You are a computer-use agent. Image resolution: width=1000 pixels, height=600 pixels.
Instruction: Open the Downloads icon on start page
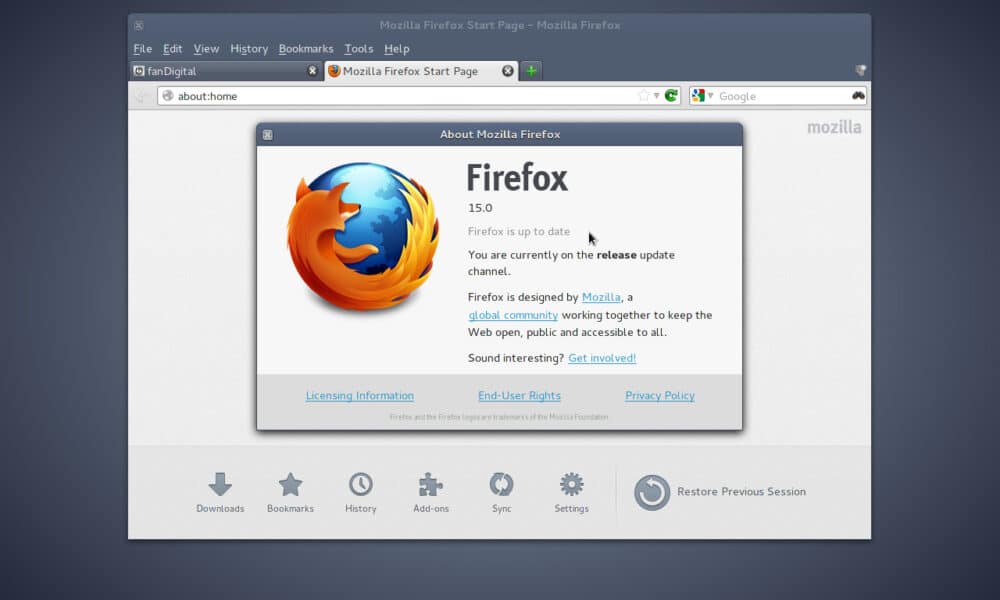[220, 485]
